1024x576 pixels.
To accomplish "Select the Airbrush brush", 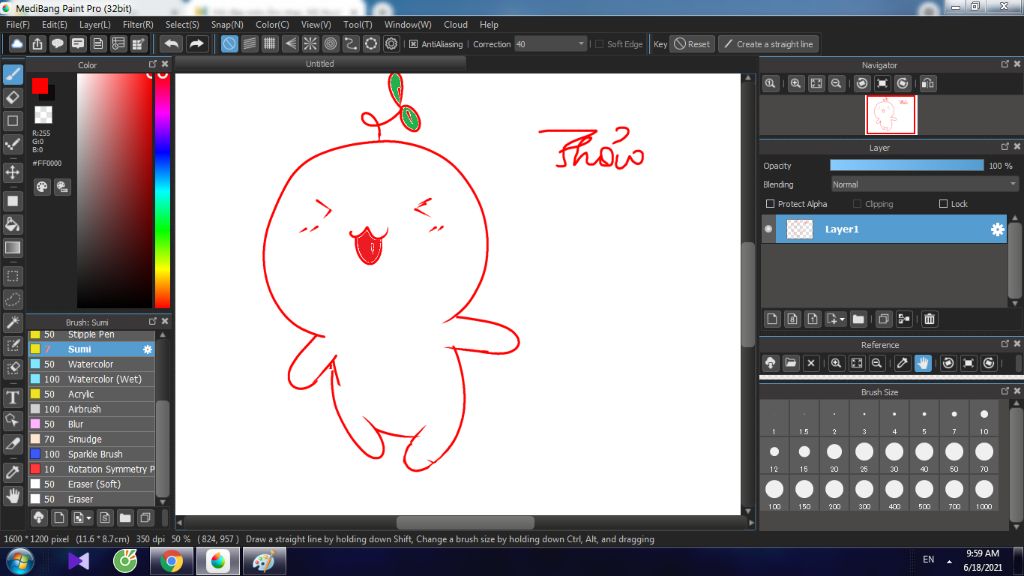I will coord(91,409).
